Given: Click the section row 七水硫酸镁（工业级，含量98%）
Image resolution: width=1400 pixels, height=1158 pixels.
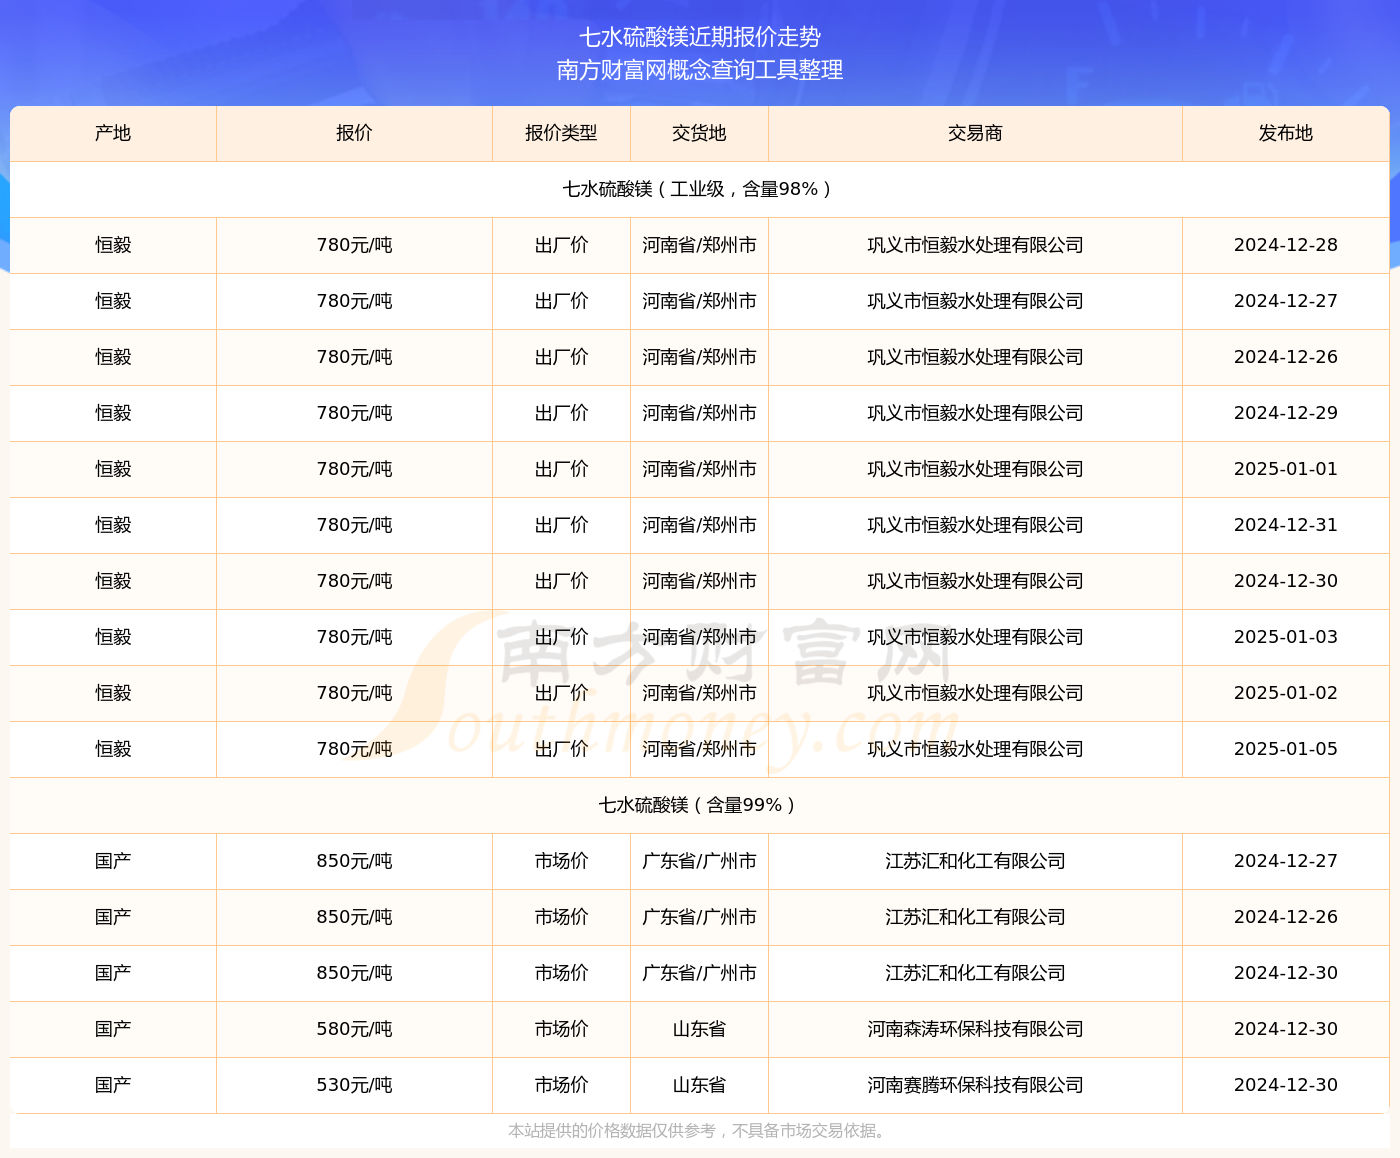Looking at the screenshot, I should pyautogui.click(x=700, y=189).
